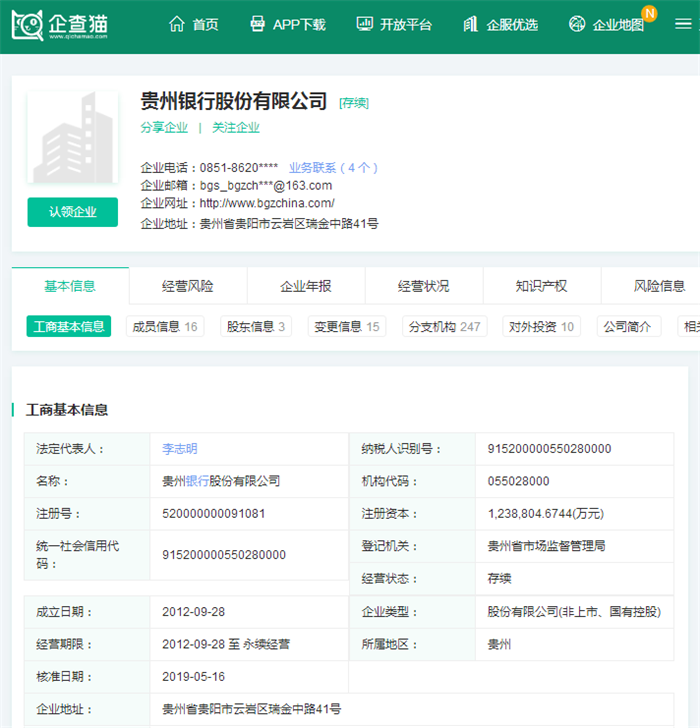700x728 pixels.
Task: Select 股东信息 3 sub-tab
Action: click(256, 326)
